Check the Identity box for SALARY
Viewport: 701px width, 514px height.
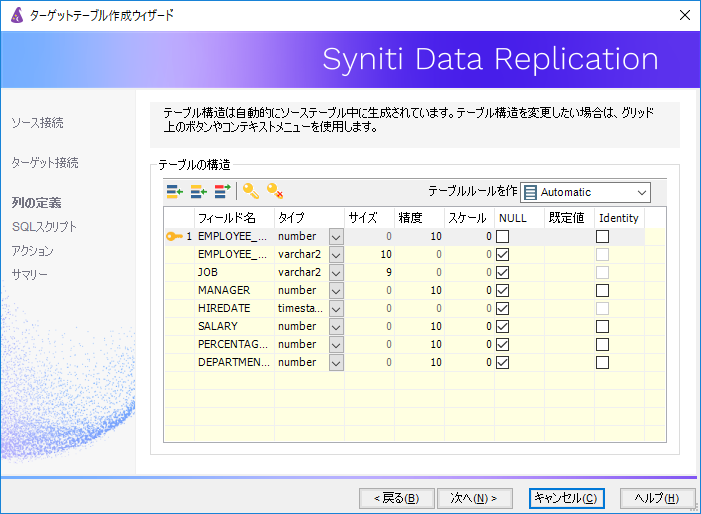pyautogui.click(x=602, y=326)
